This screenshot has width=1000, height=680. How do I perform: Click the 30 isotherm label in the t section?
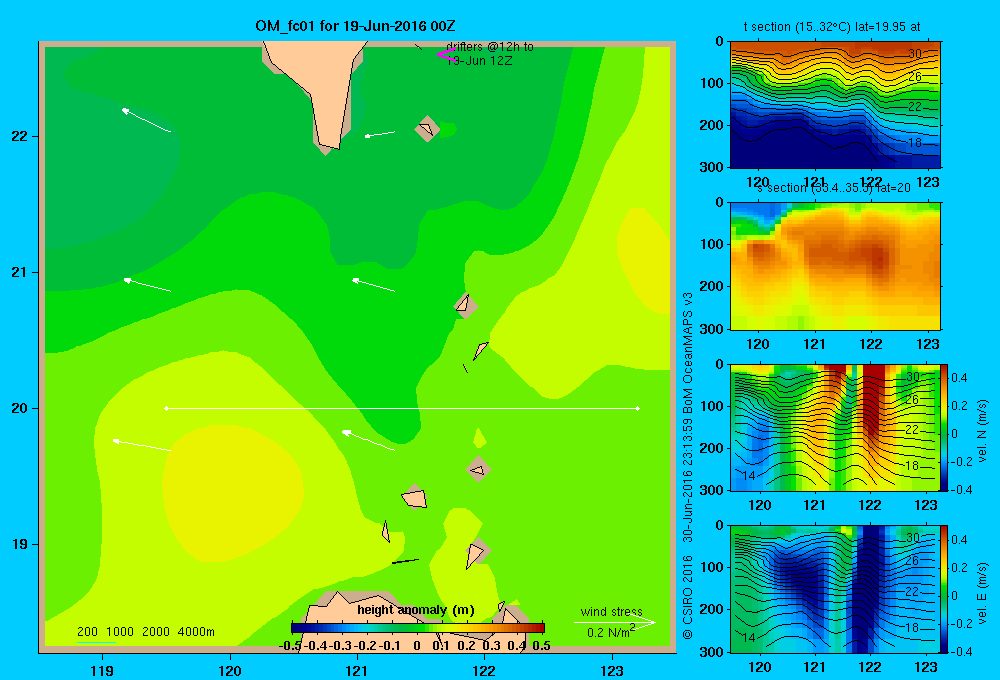point(915,54)
